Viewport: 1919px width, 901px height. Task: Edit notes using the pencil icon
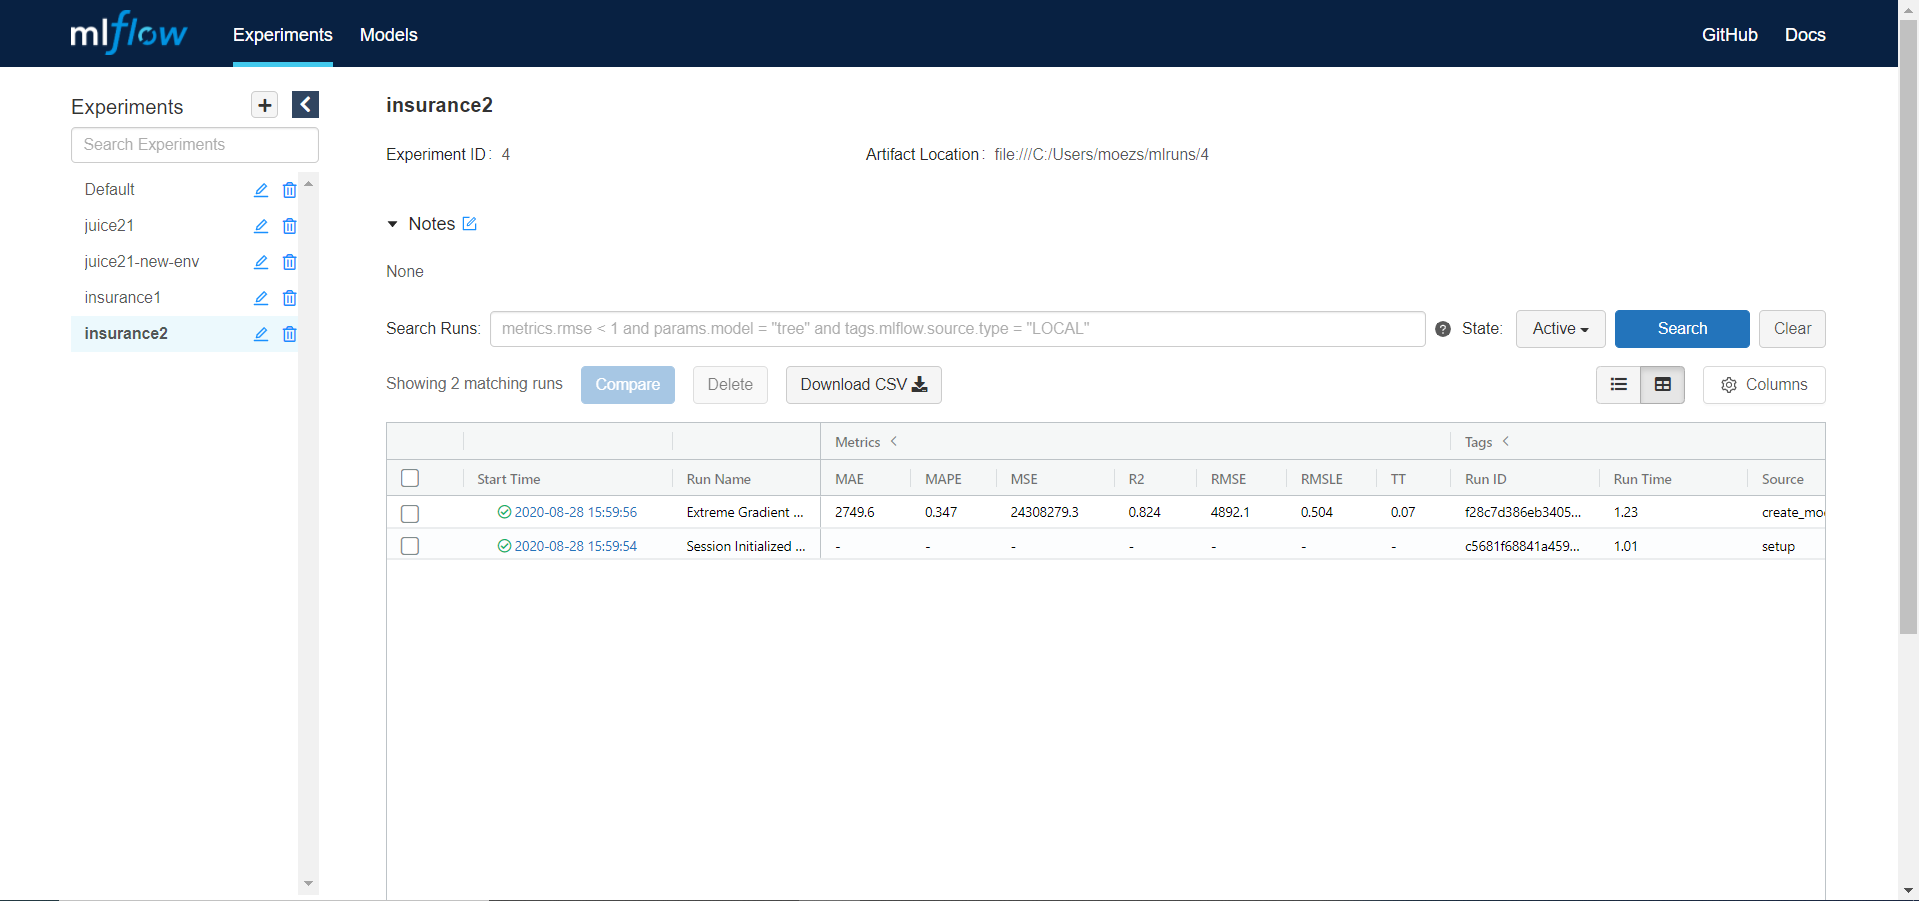click(469, 224)
